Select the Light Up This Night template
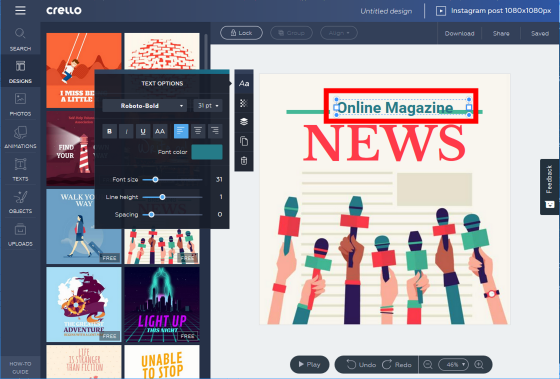Screen dimensions: 560x379 pyautogui.click(x=162, y=304)
